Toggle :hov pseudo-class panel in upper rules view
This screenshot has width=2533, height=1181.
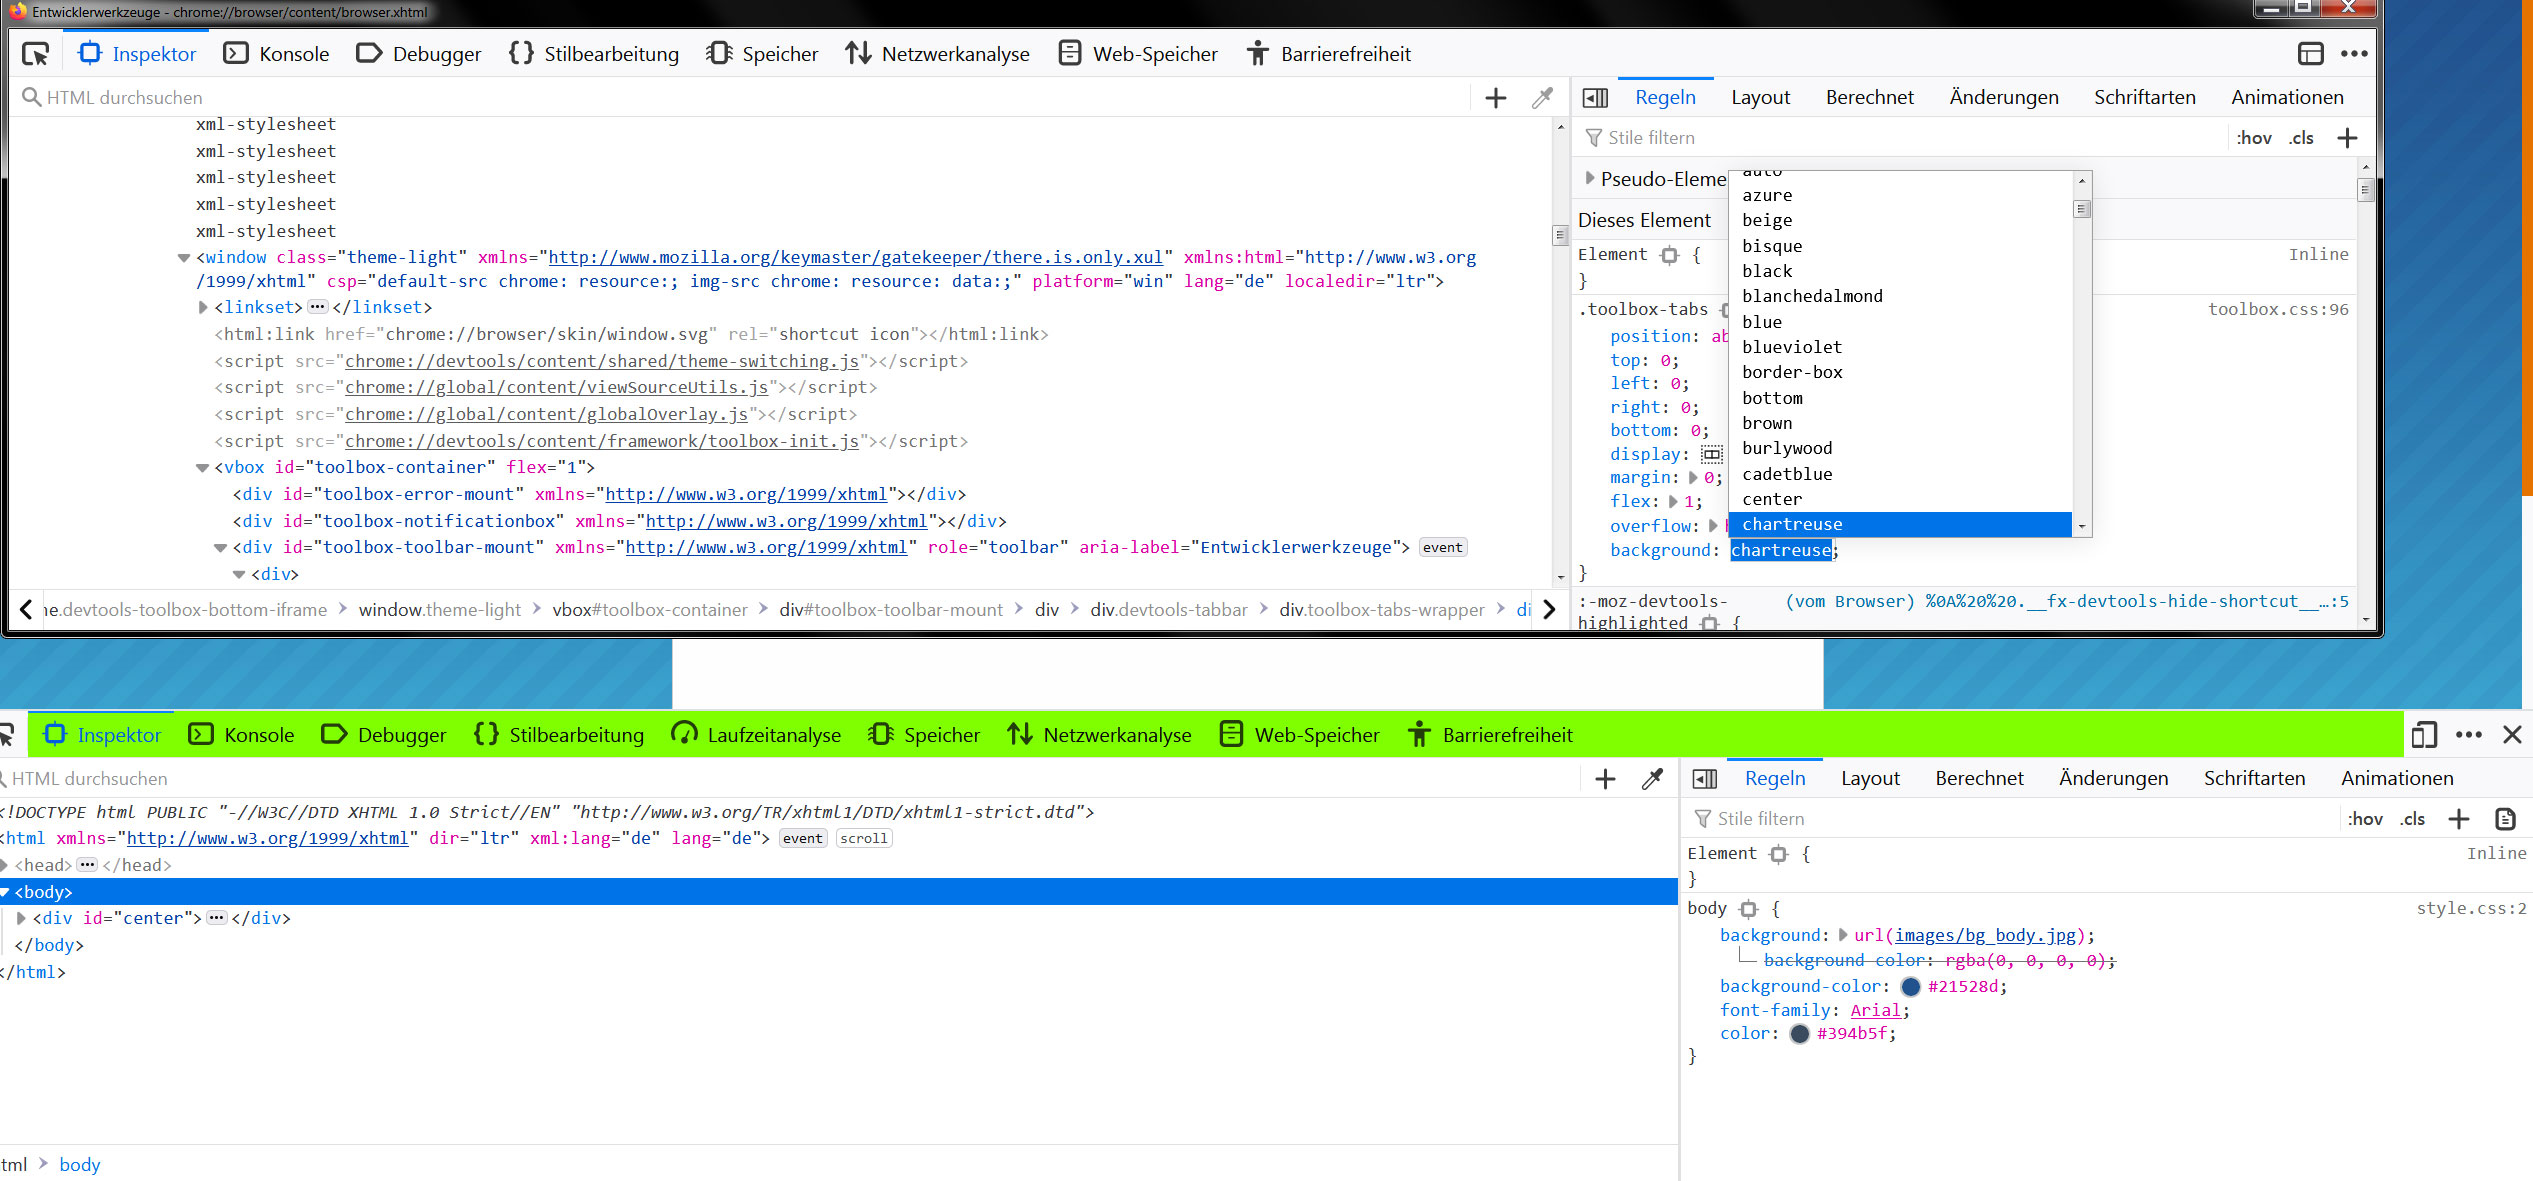pos(2254,138)
